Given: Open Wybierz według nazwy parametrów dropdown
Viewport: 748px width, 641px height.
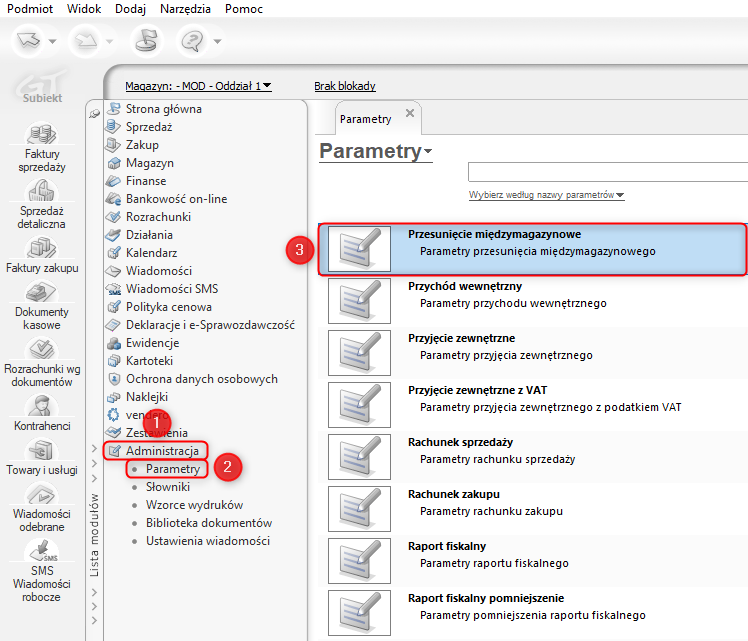Looking at the screenshot, I should (x=546, y=195).
